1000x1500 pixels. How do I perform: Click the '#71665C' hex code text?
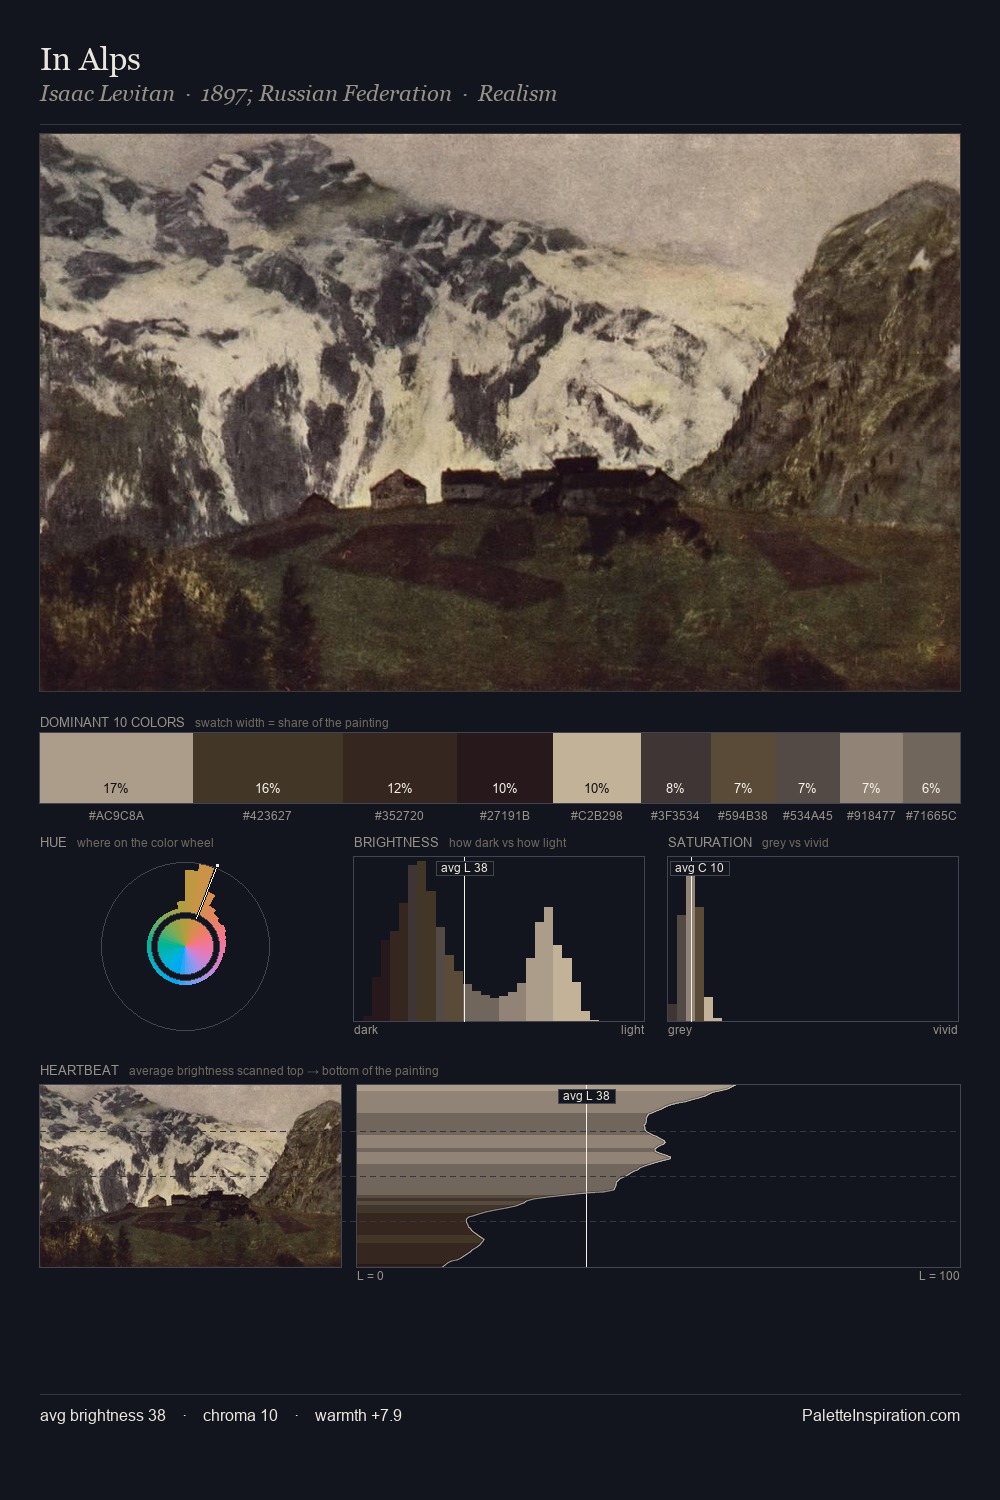[931, 816]
